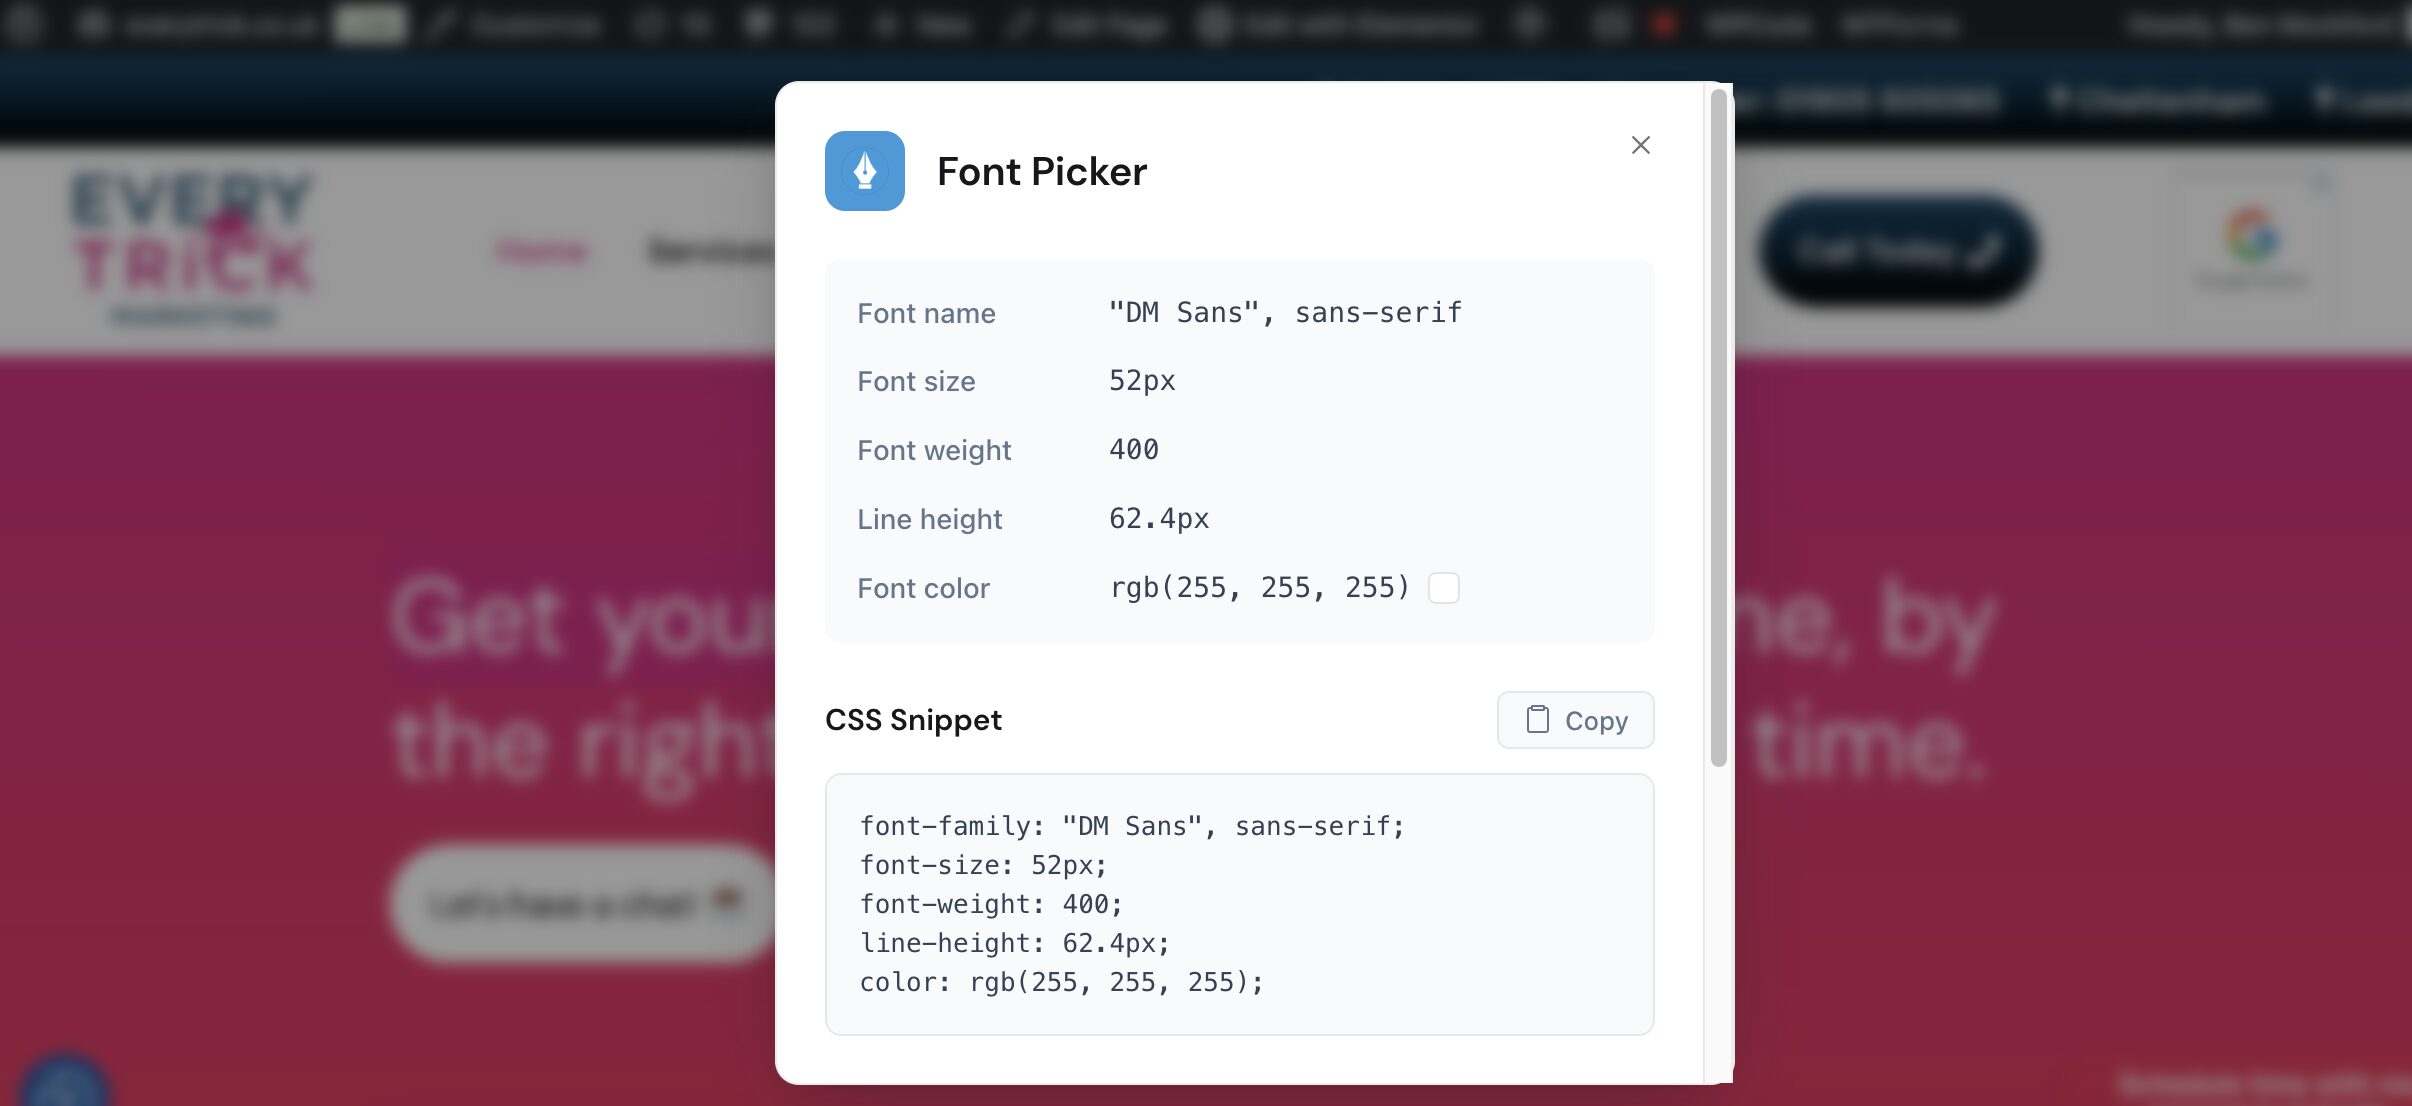Click the Font Picker dialog scrollbar
This screenshot has height=1106, width=2412.
(1718, 430)
